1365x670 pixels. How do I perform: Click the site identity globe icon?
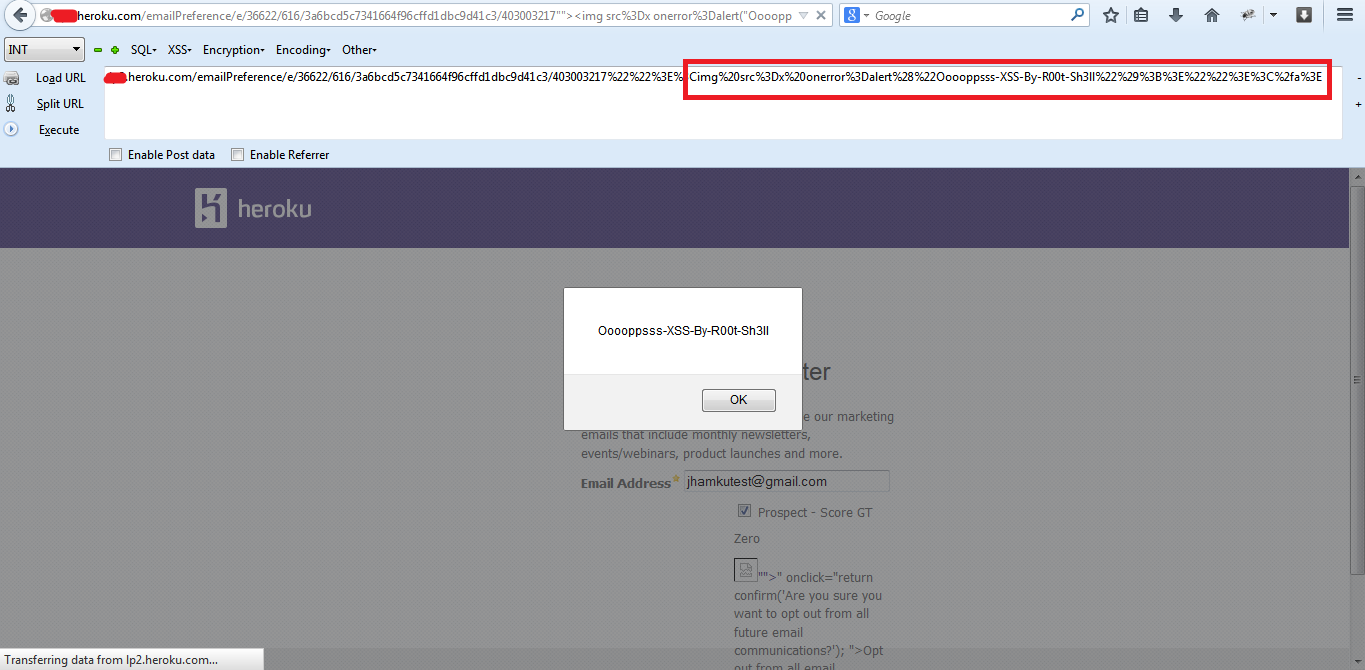(46, 16)
